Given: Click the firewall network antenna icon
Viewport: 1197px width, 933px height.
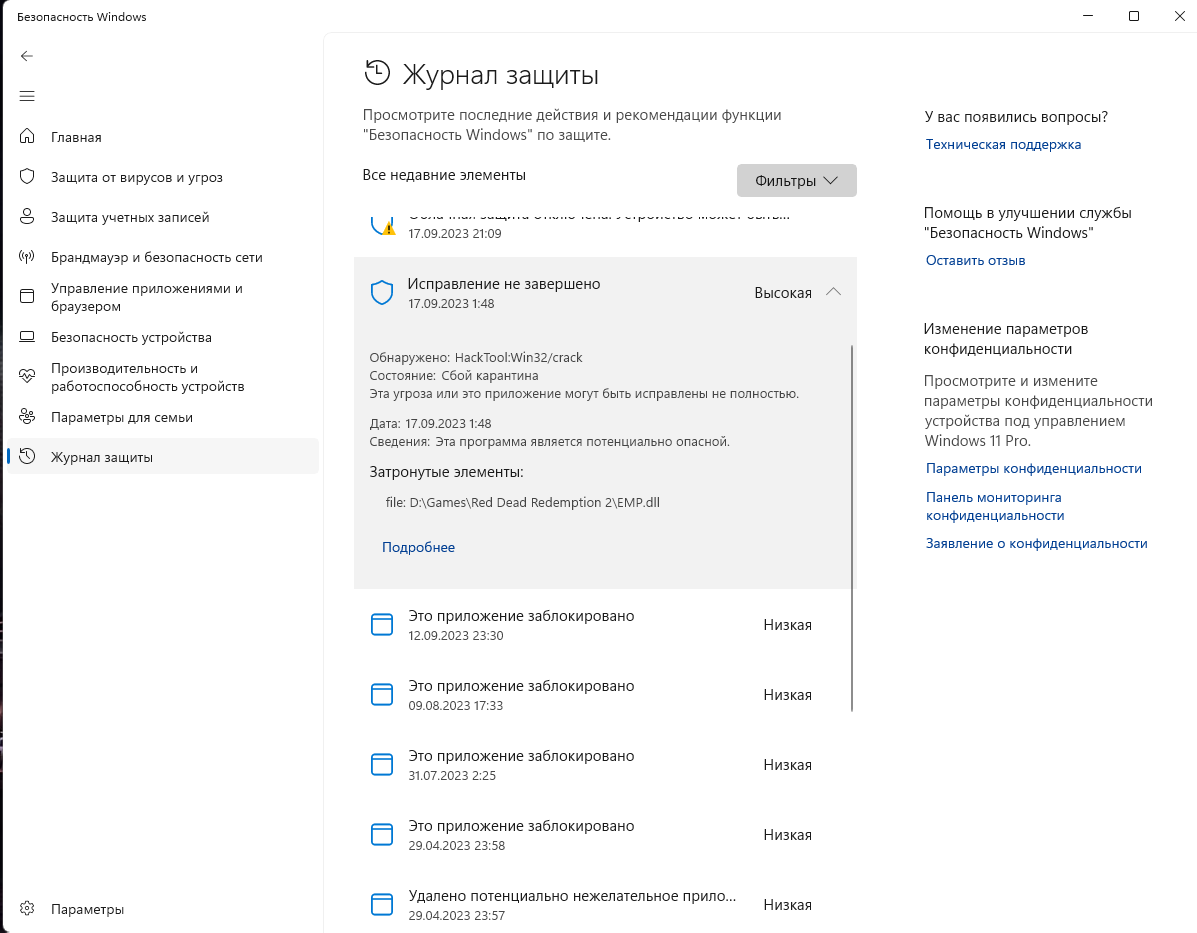Looking at the screenshot, I should pyautogui.click(x=28, y=257).
